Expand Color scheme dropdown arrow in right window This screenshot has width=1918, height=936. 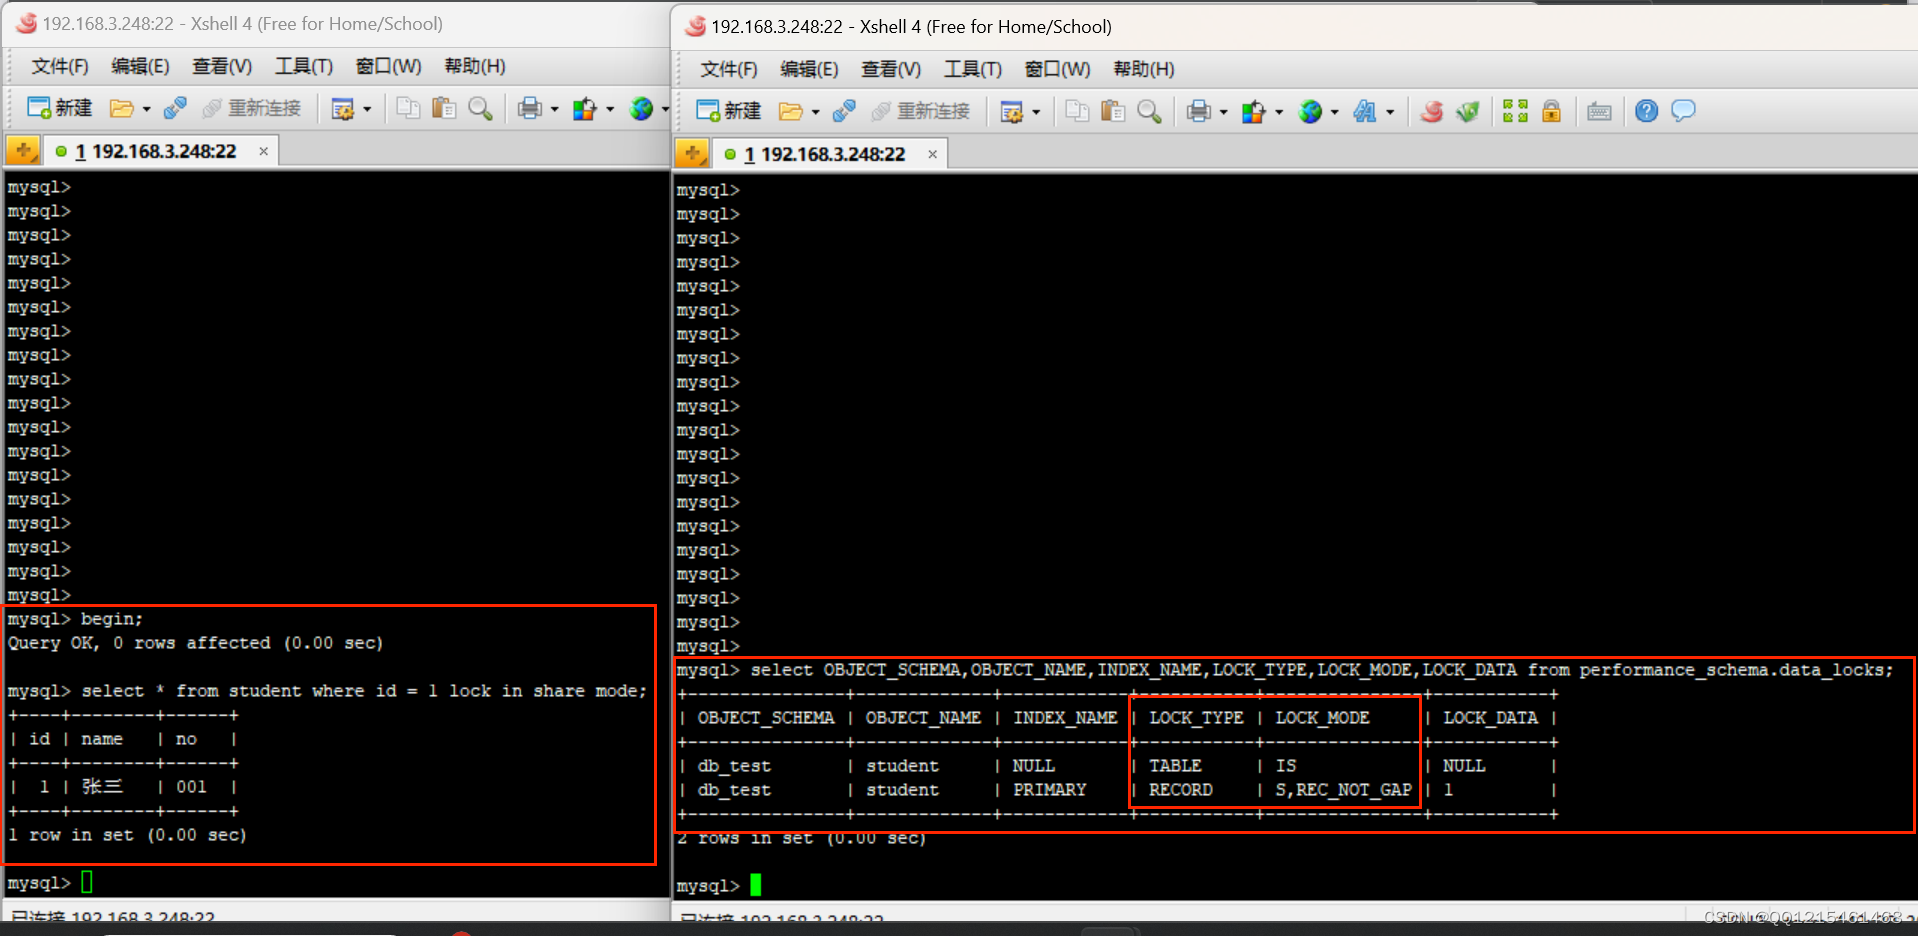[1279, 112]
